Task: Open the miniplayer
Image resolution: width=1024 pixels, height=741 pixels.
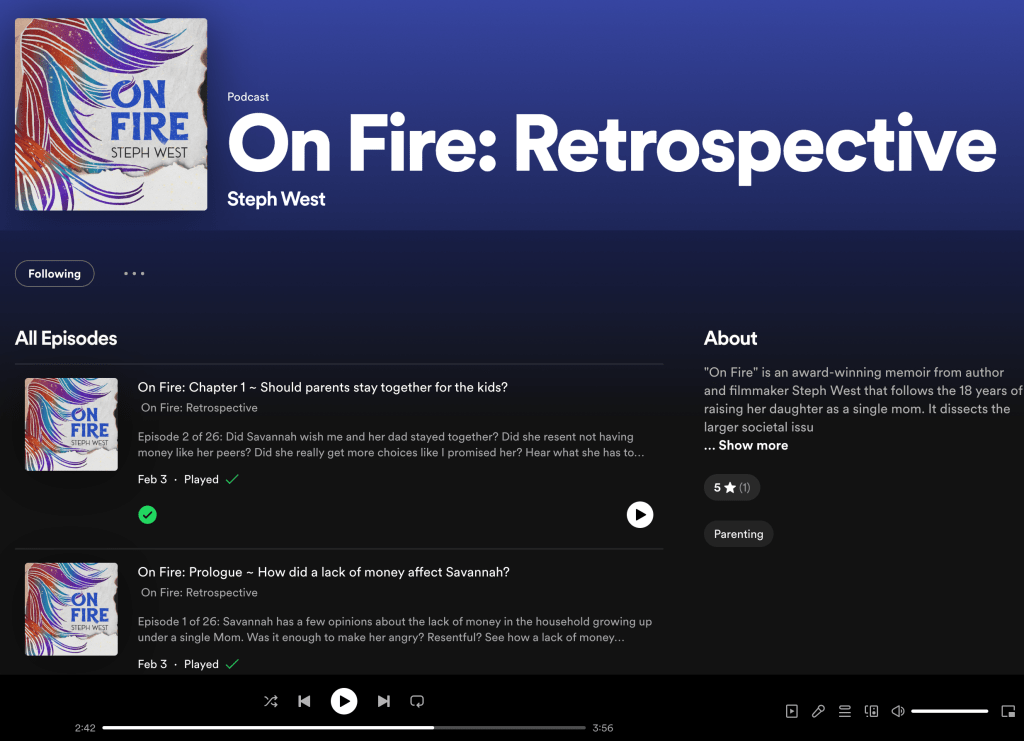Action: 1008,711
